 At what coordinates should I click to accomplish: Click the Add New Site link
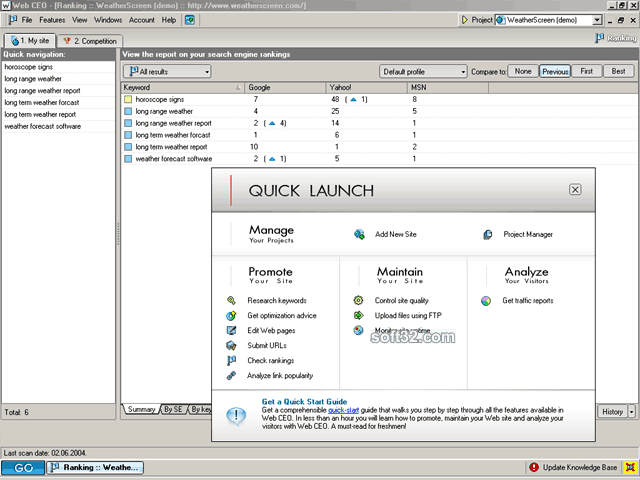point(396,234)
